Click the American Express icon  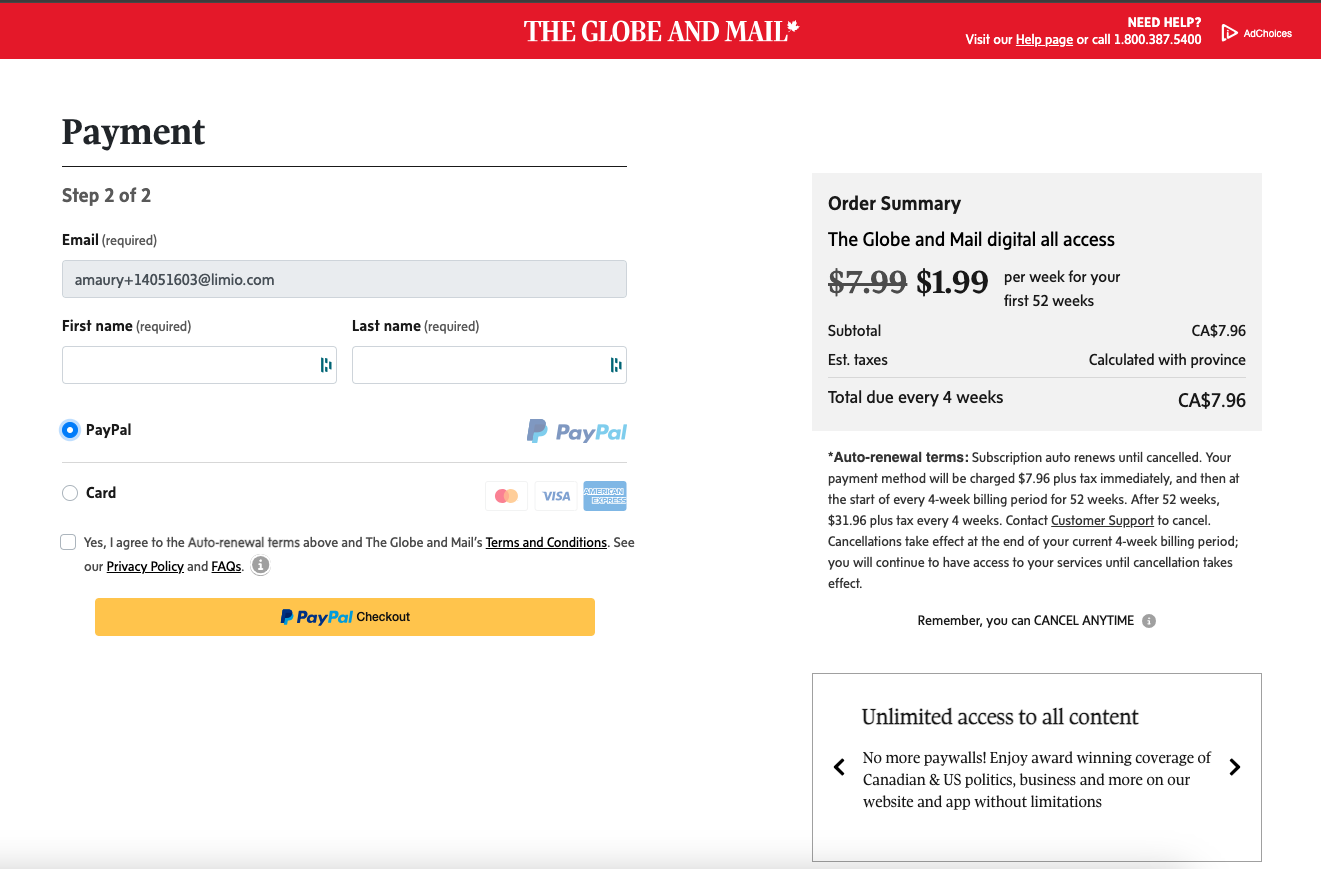pyautogui.click(x=605, y=495)
